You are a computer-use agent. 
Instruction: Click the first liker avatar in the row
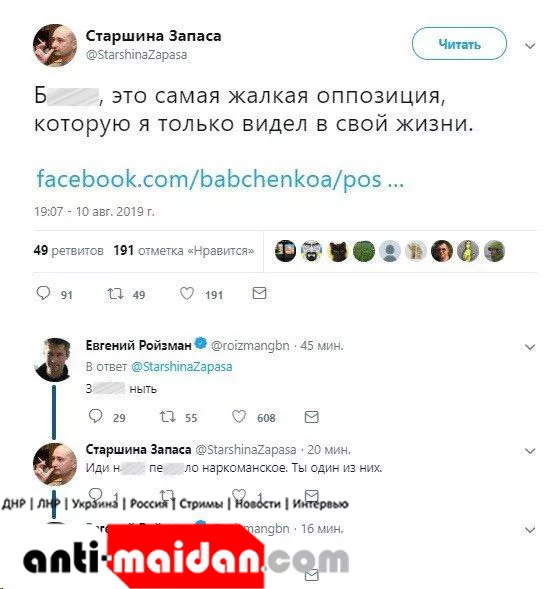(286, 251)
